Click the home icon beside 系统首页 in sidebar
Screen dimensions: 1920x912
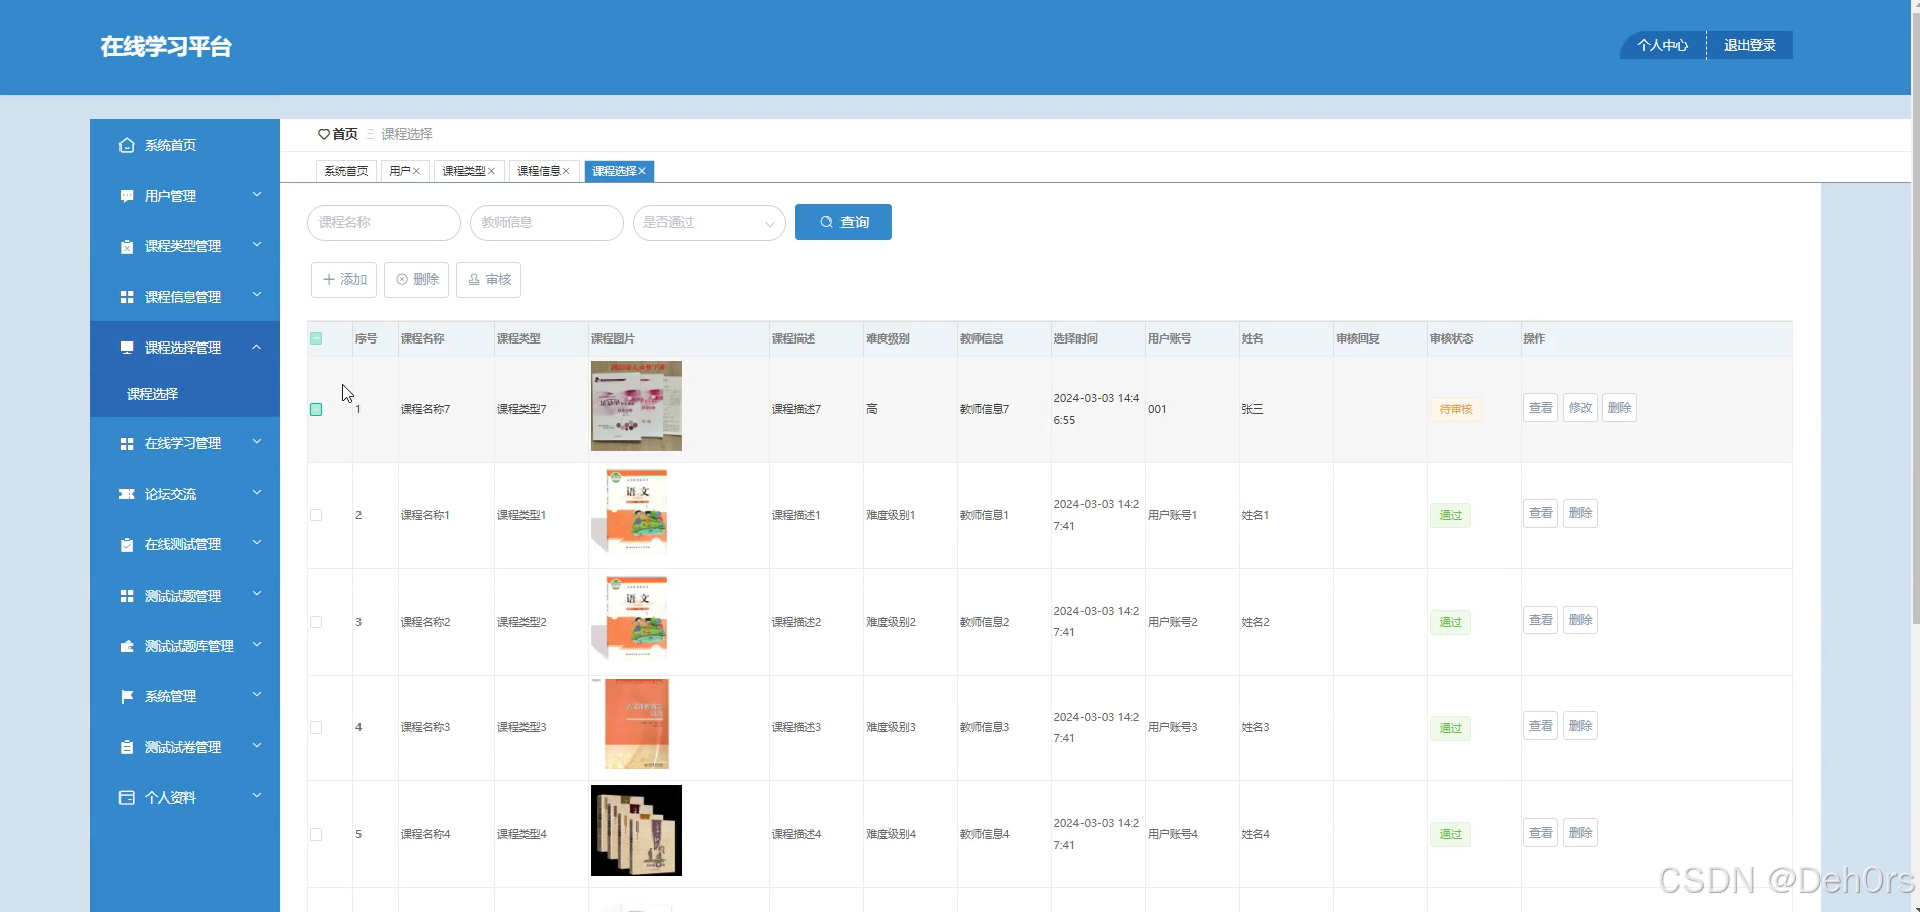click(126, 145)
